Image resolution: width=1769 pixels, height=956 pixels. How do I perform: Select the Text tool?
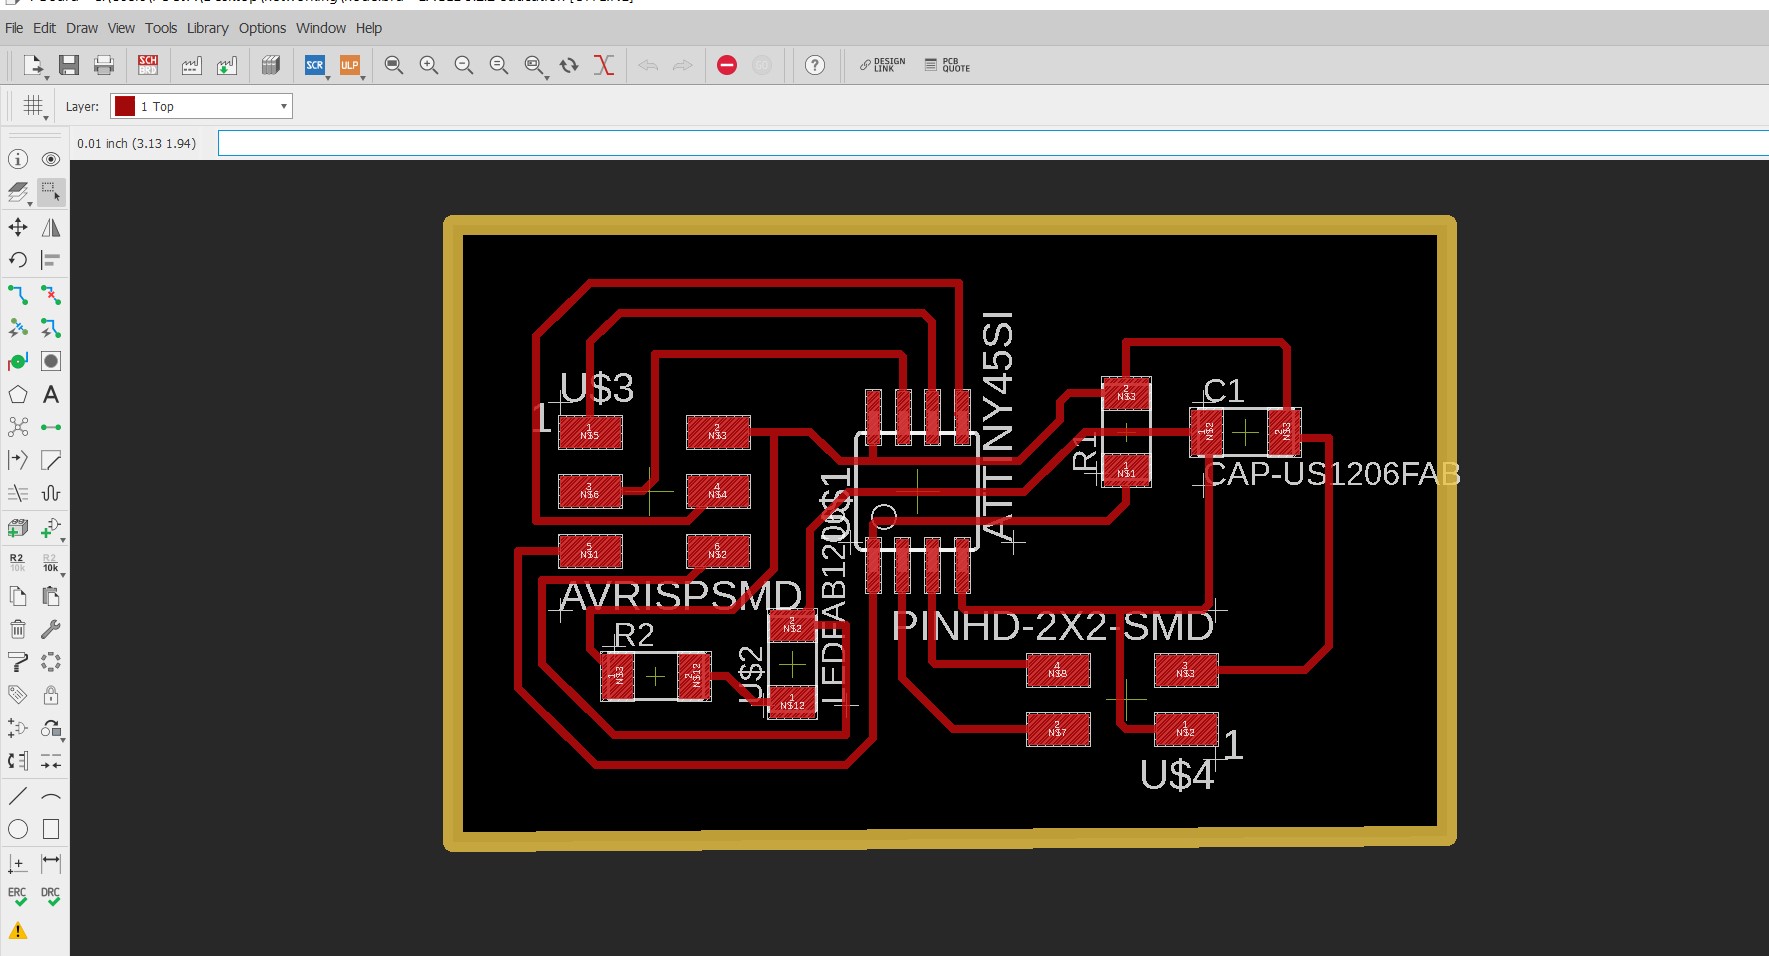51,394
